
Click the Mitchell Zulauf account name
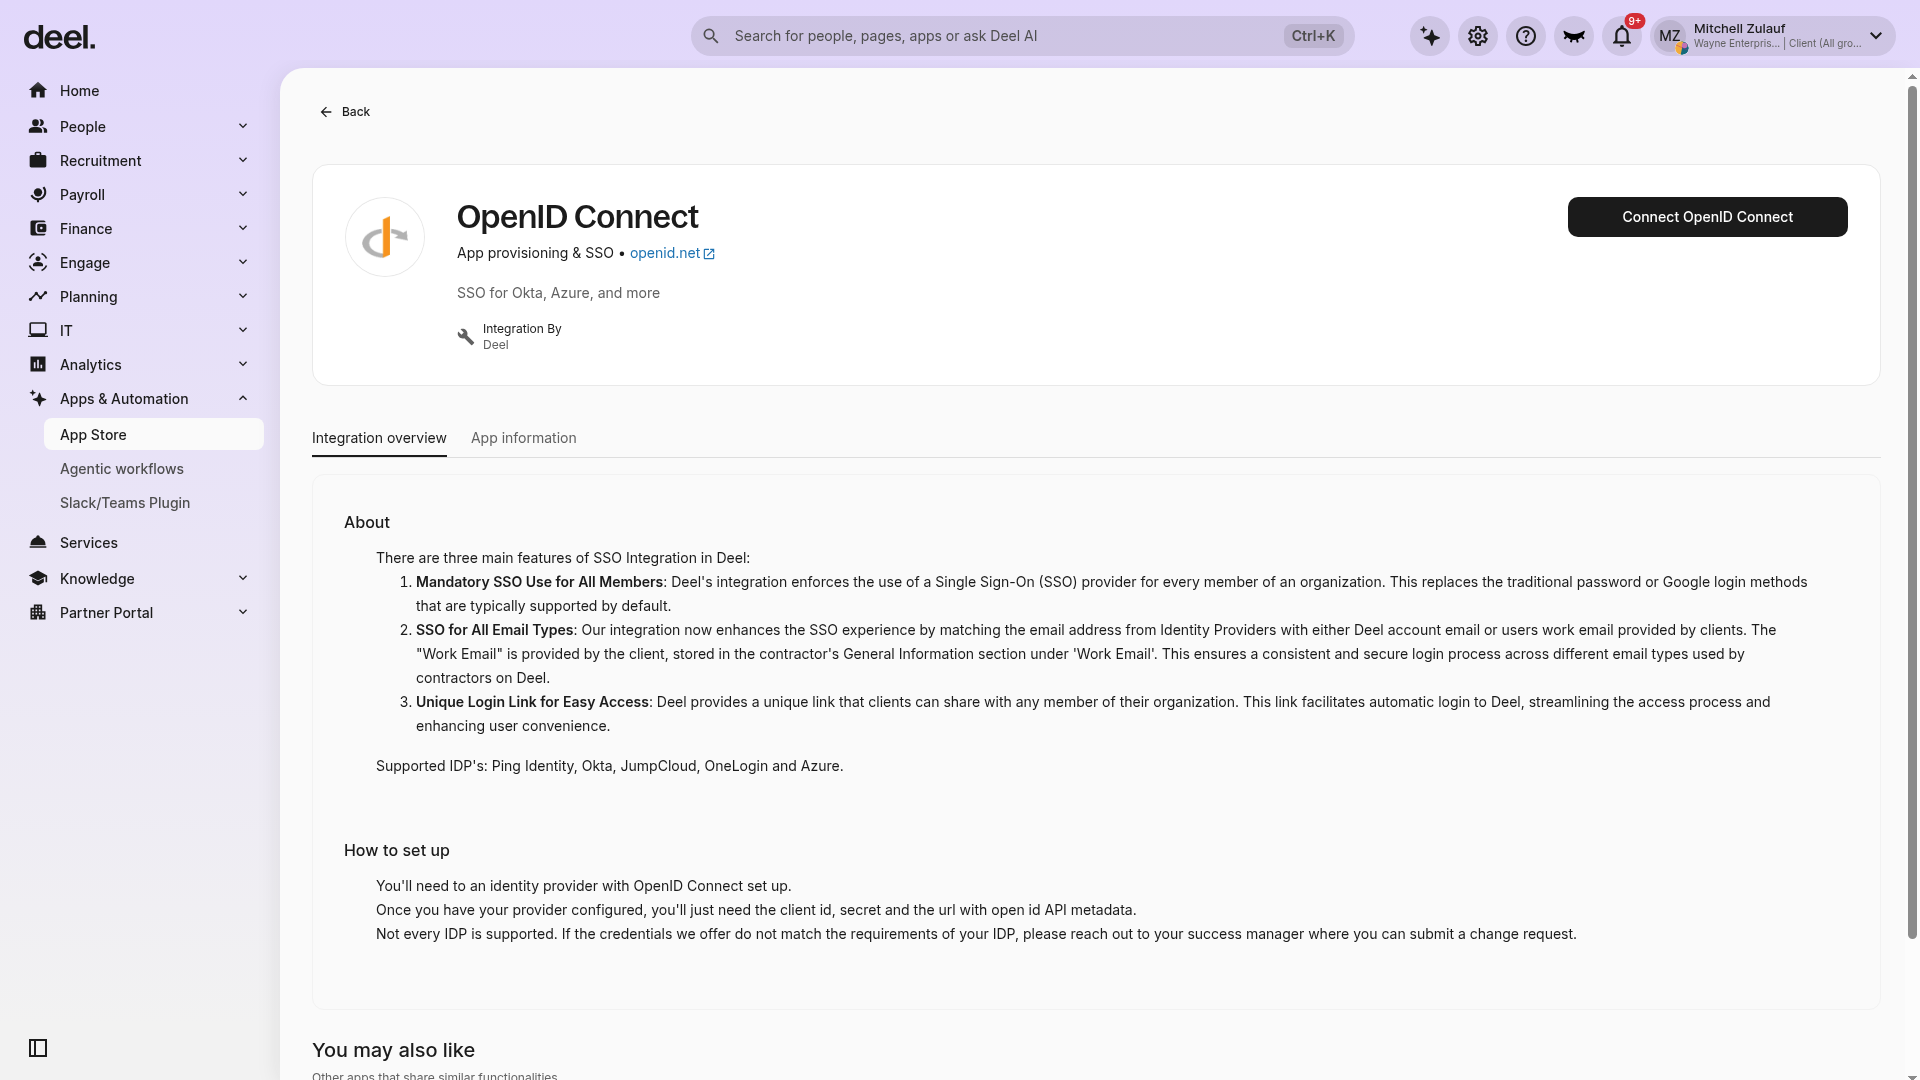(x=1739, y=29)
